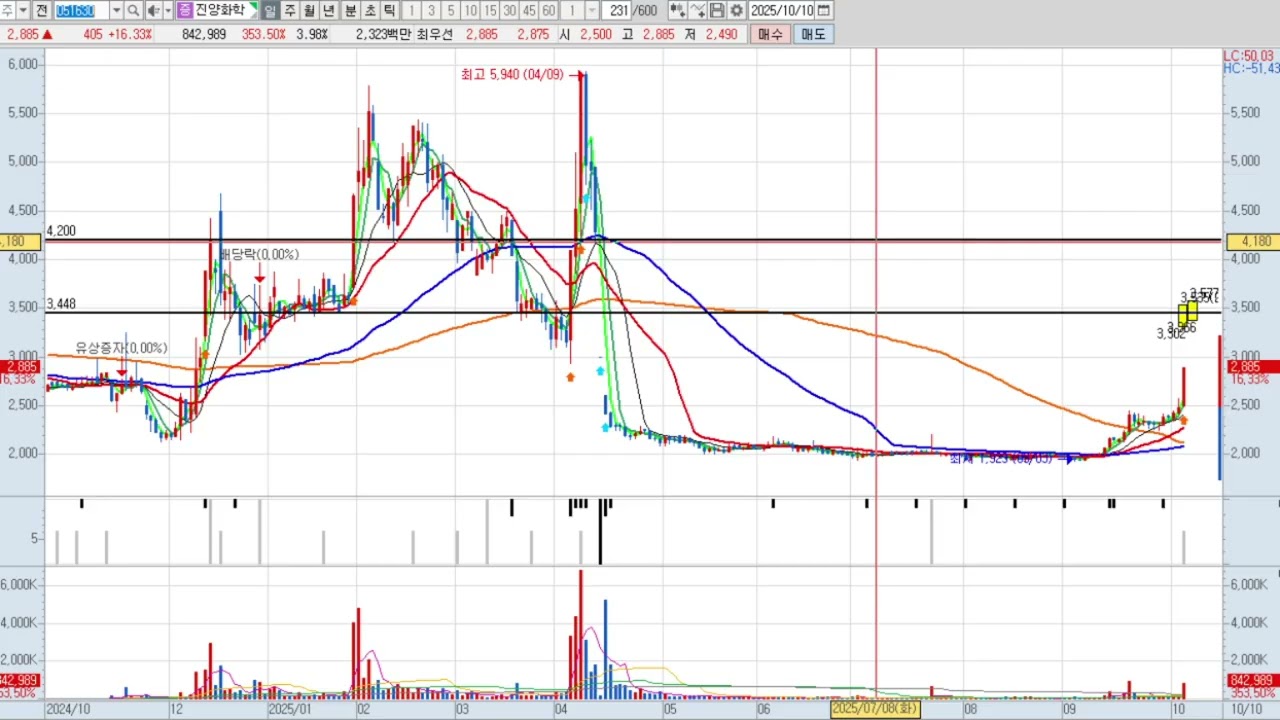This screenshot has height=720, width=1280.
Task: Click the add indicator line icon
Action: pos(697,10)
